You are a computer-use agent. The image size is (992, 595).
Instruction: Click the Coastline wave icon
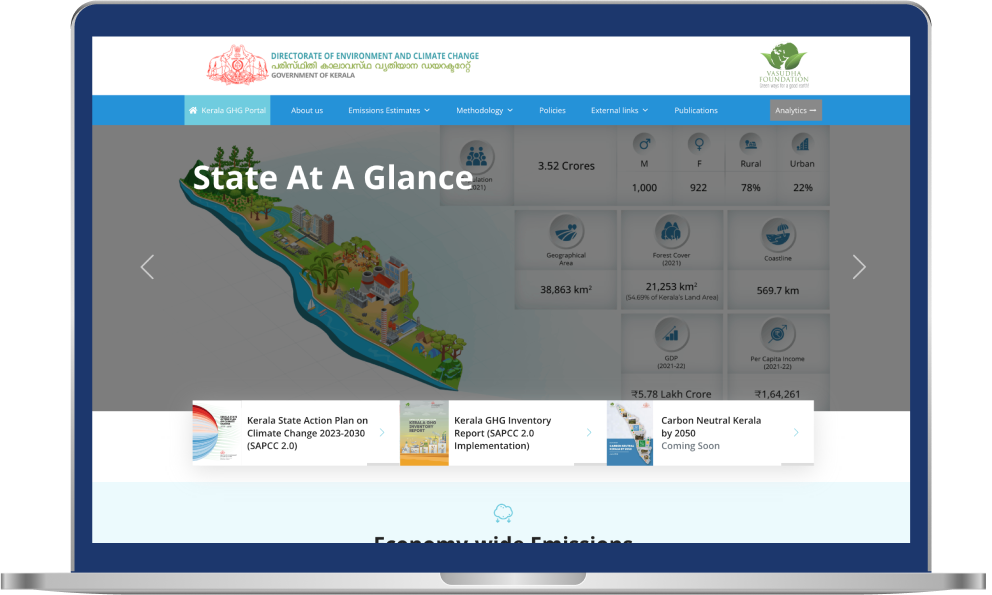coord(778,235)
